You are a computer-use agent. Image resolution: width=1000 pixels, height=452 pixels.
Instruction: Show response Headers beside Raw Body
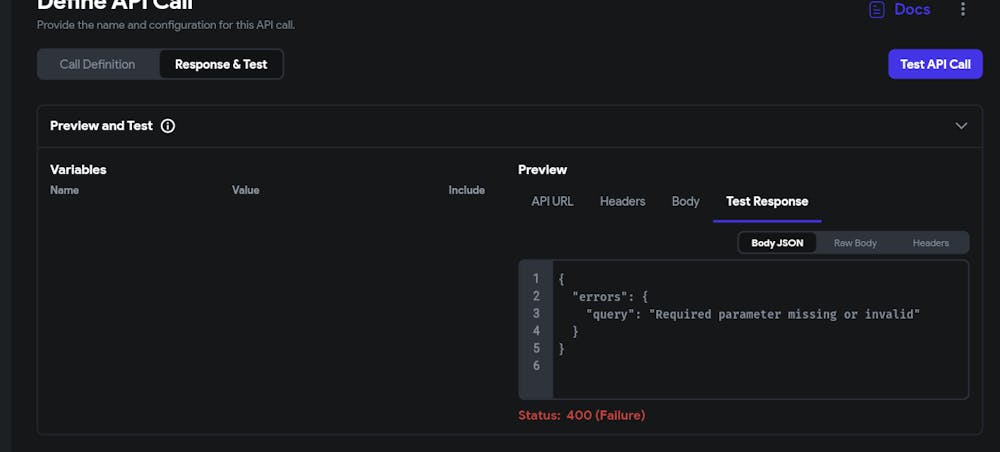pos(930,243)
